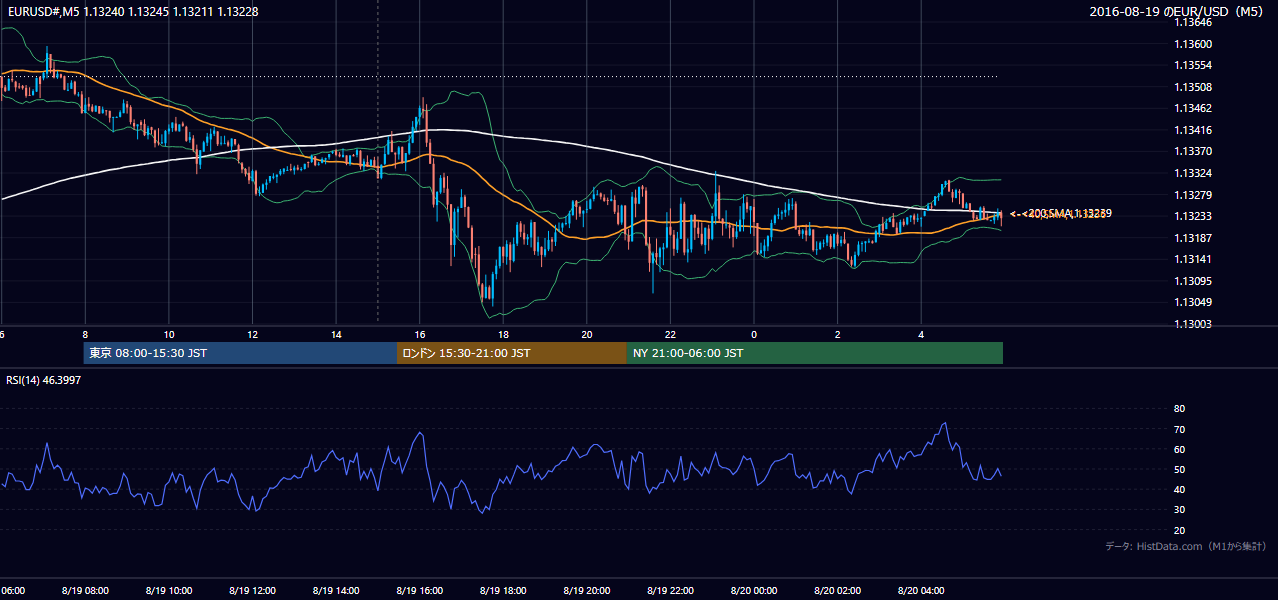The height and width of the screenshot is (600, 1278).
Task: Click price axis label 1.13462
Action: (x=1193, y=108)
